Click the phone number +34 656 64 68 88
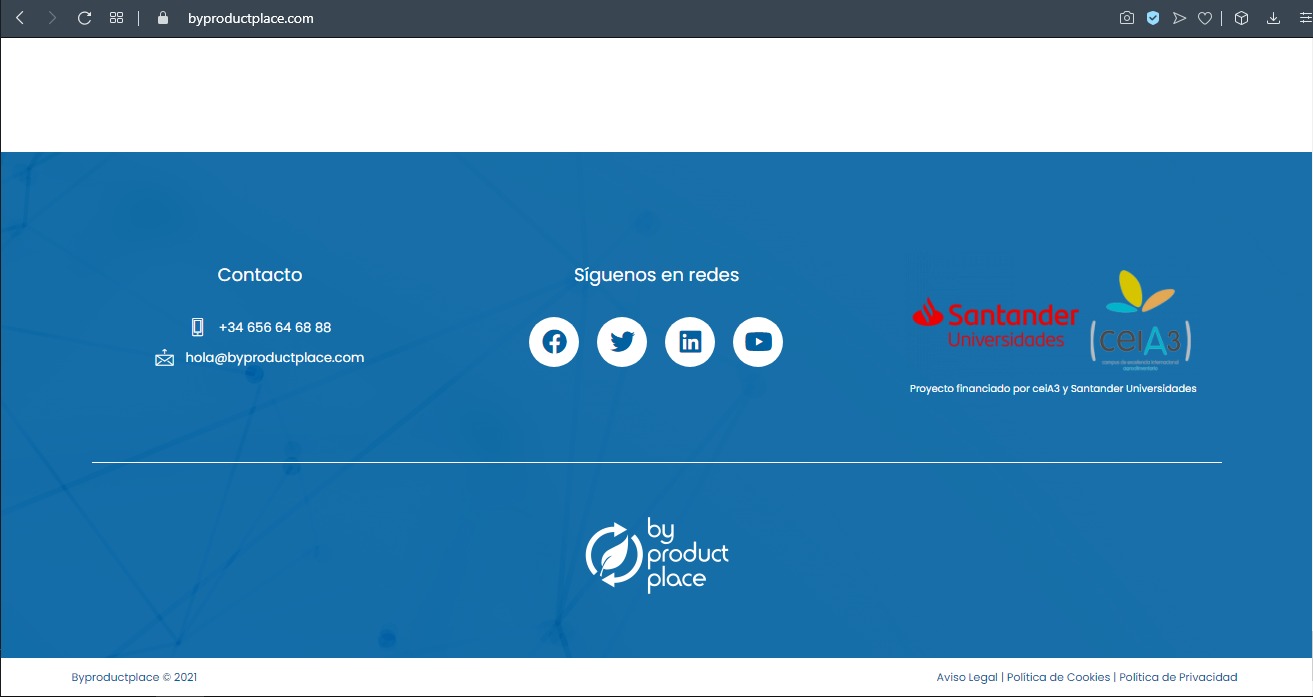Screen dimensions: 1313x697 pyautogui.click(x=275, y=327)
